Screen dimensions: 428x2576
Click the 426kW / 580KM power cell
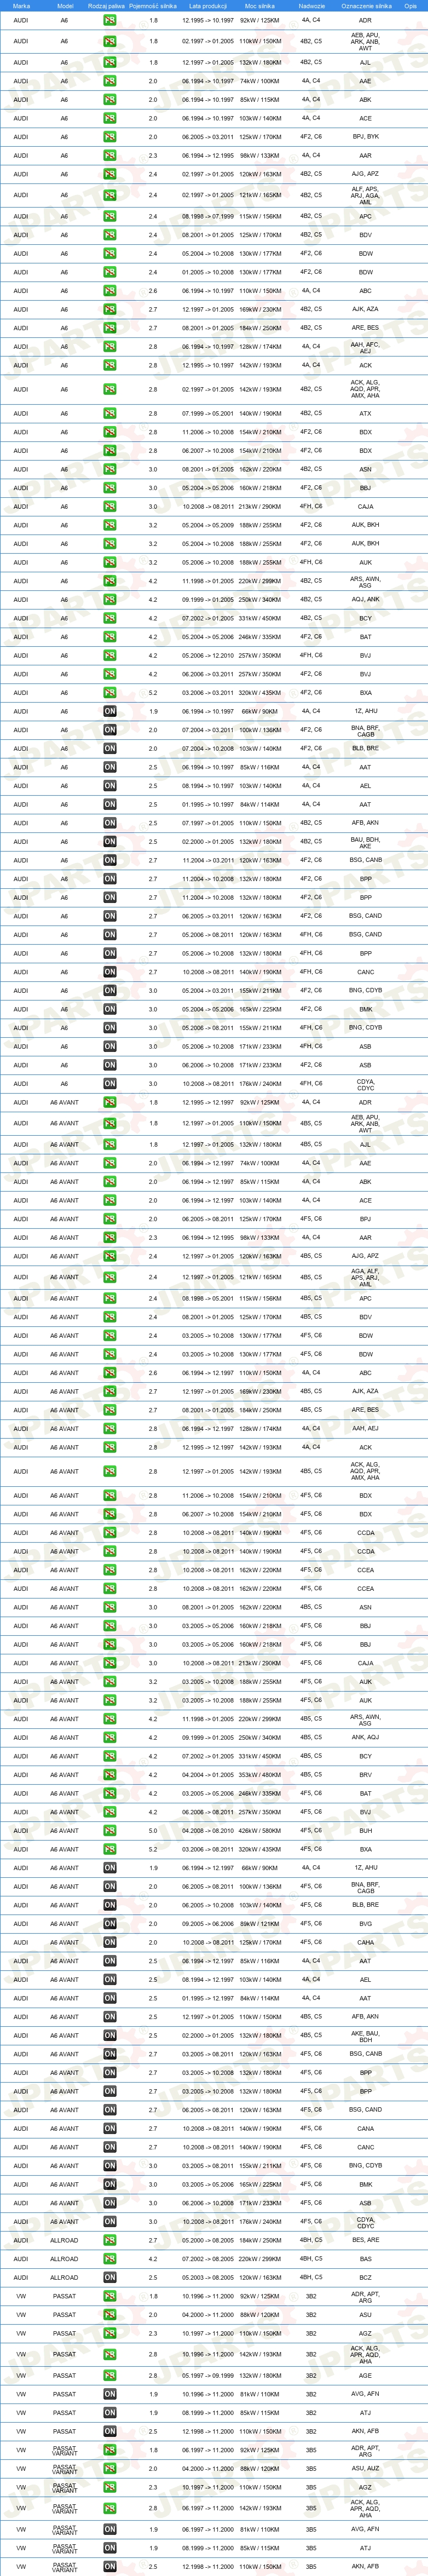(x=261, y=1831)
